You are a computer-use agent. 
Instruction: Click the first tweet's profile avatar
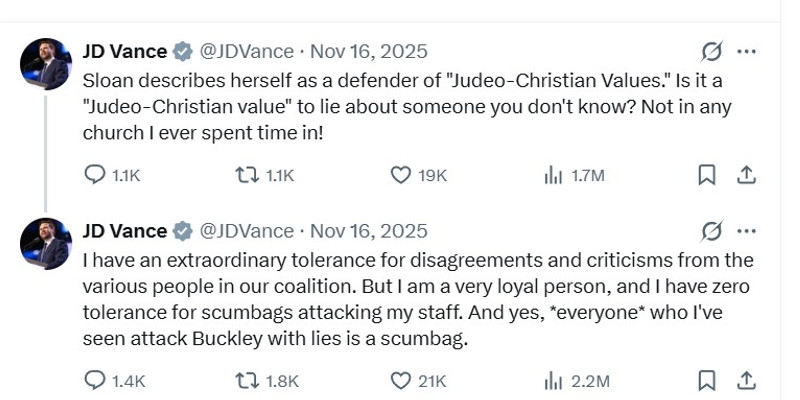[x=46, y=65]
